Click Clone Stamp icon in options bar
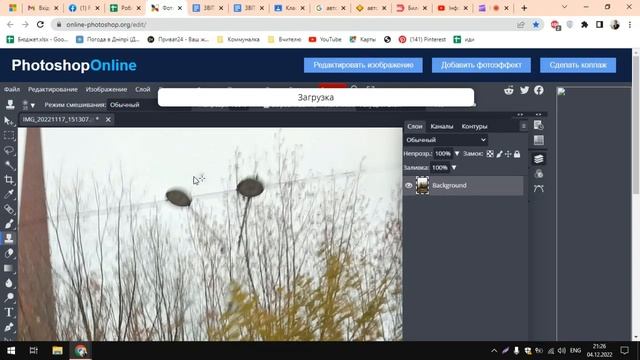640x360 pixels. [10, 104]
